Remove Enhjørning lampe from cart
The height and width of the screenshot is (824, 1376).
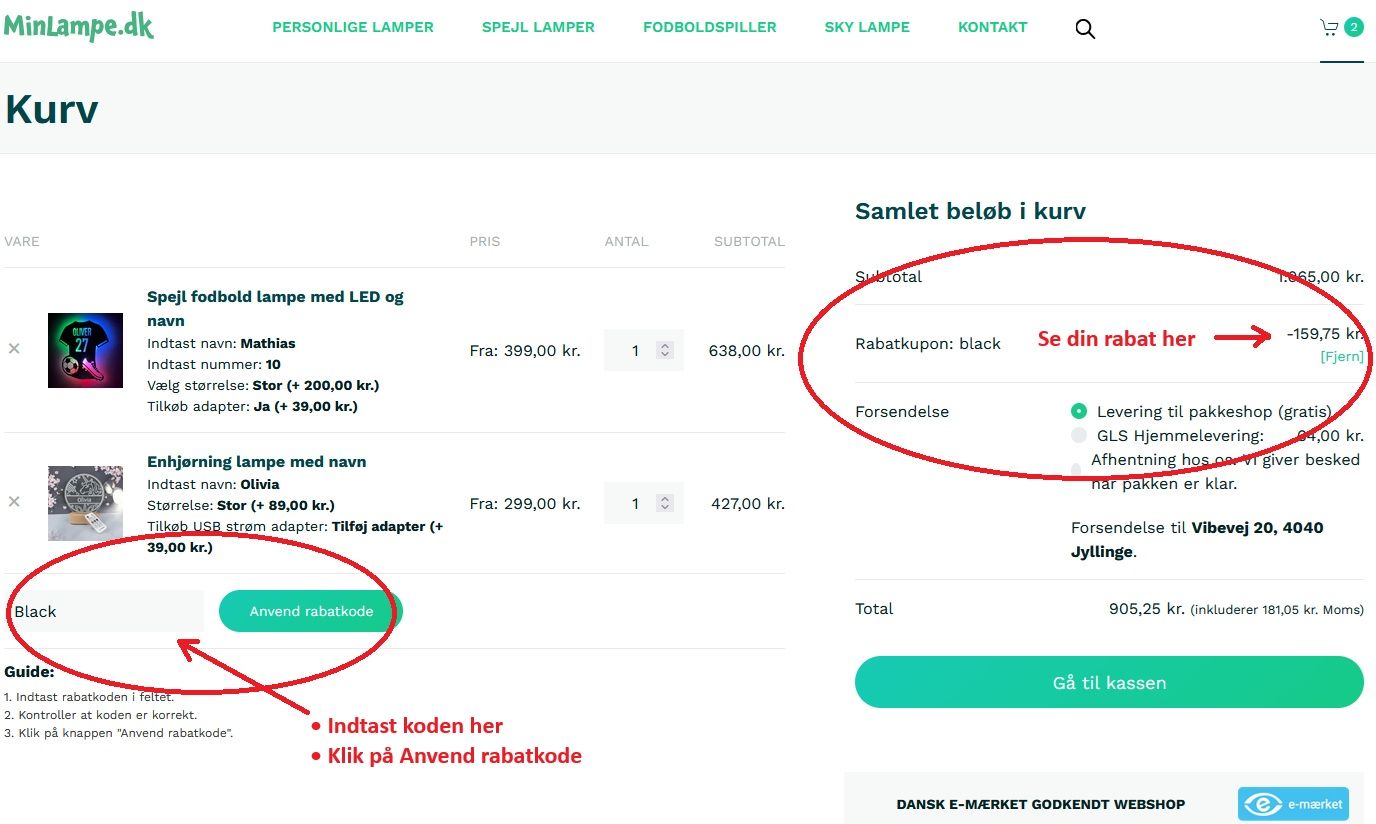pyautogui.click(x=14, y=502)
